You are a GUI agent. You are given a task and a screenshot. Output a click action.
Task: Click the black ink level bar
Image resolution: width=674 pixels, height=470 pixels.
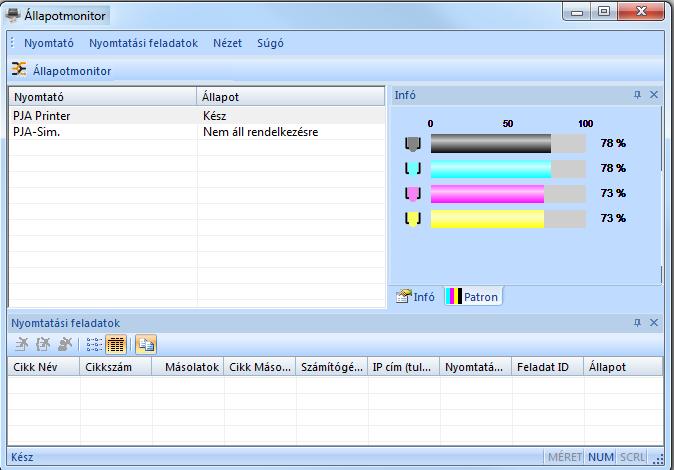(508, 143)
